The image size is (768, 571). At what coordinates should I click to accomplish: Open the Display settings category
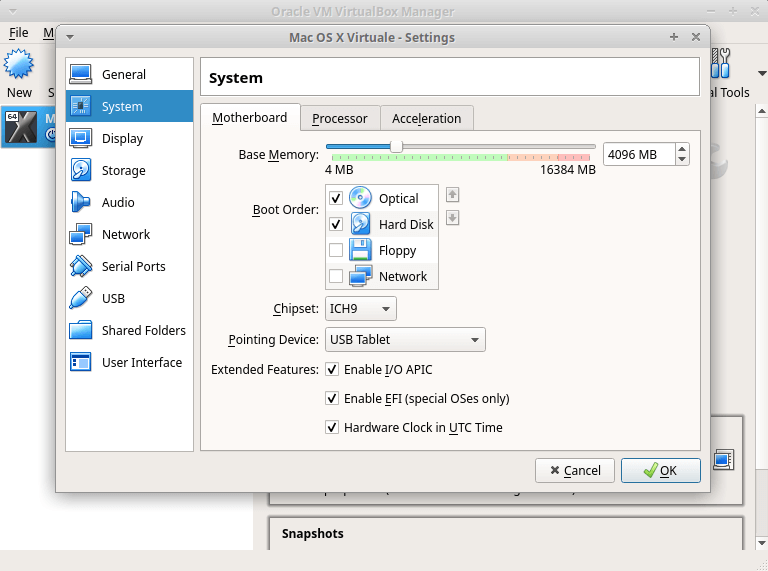tap(129, 139)
